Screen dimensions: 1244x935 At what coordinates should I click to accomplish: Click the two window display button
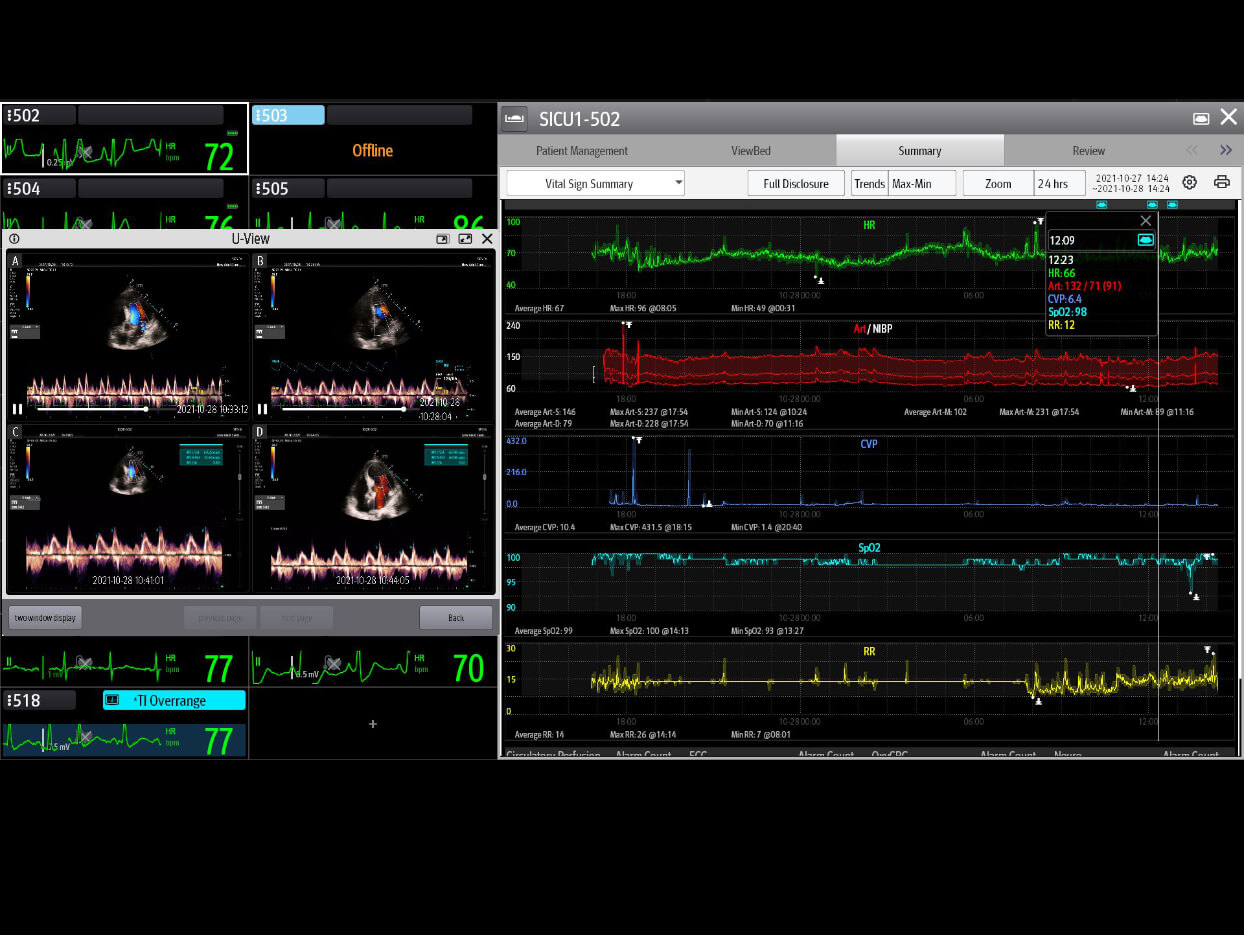(45, 618)
